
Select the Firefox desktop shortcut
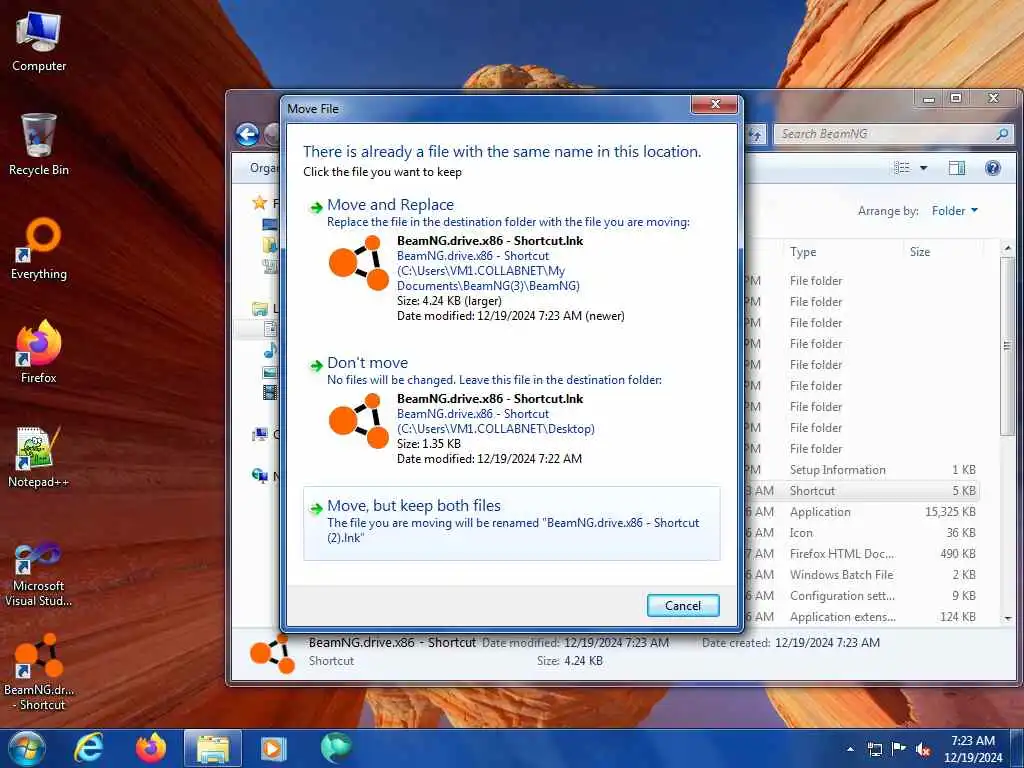coord(39,353)
